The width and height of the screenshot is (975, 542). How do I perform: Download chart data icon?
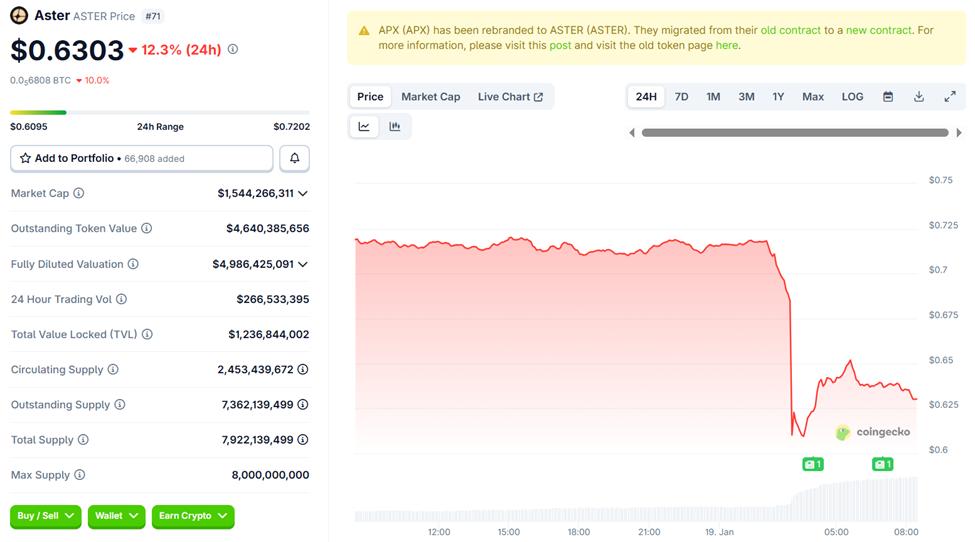coord(919,97)
